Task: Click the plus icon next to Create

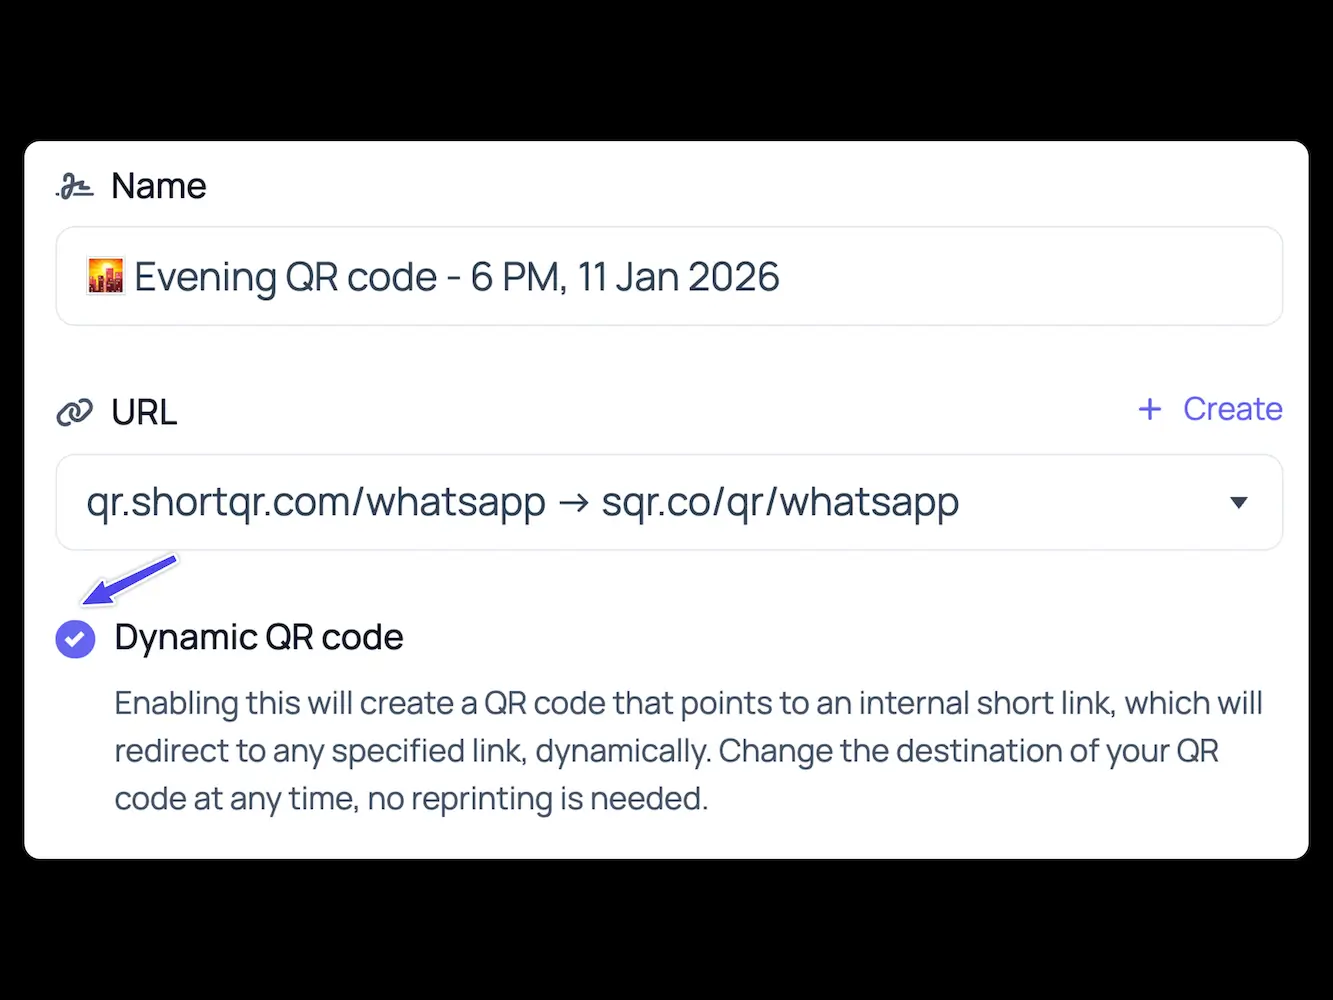Action: [1149, 409]
